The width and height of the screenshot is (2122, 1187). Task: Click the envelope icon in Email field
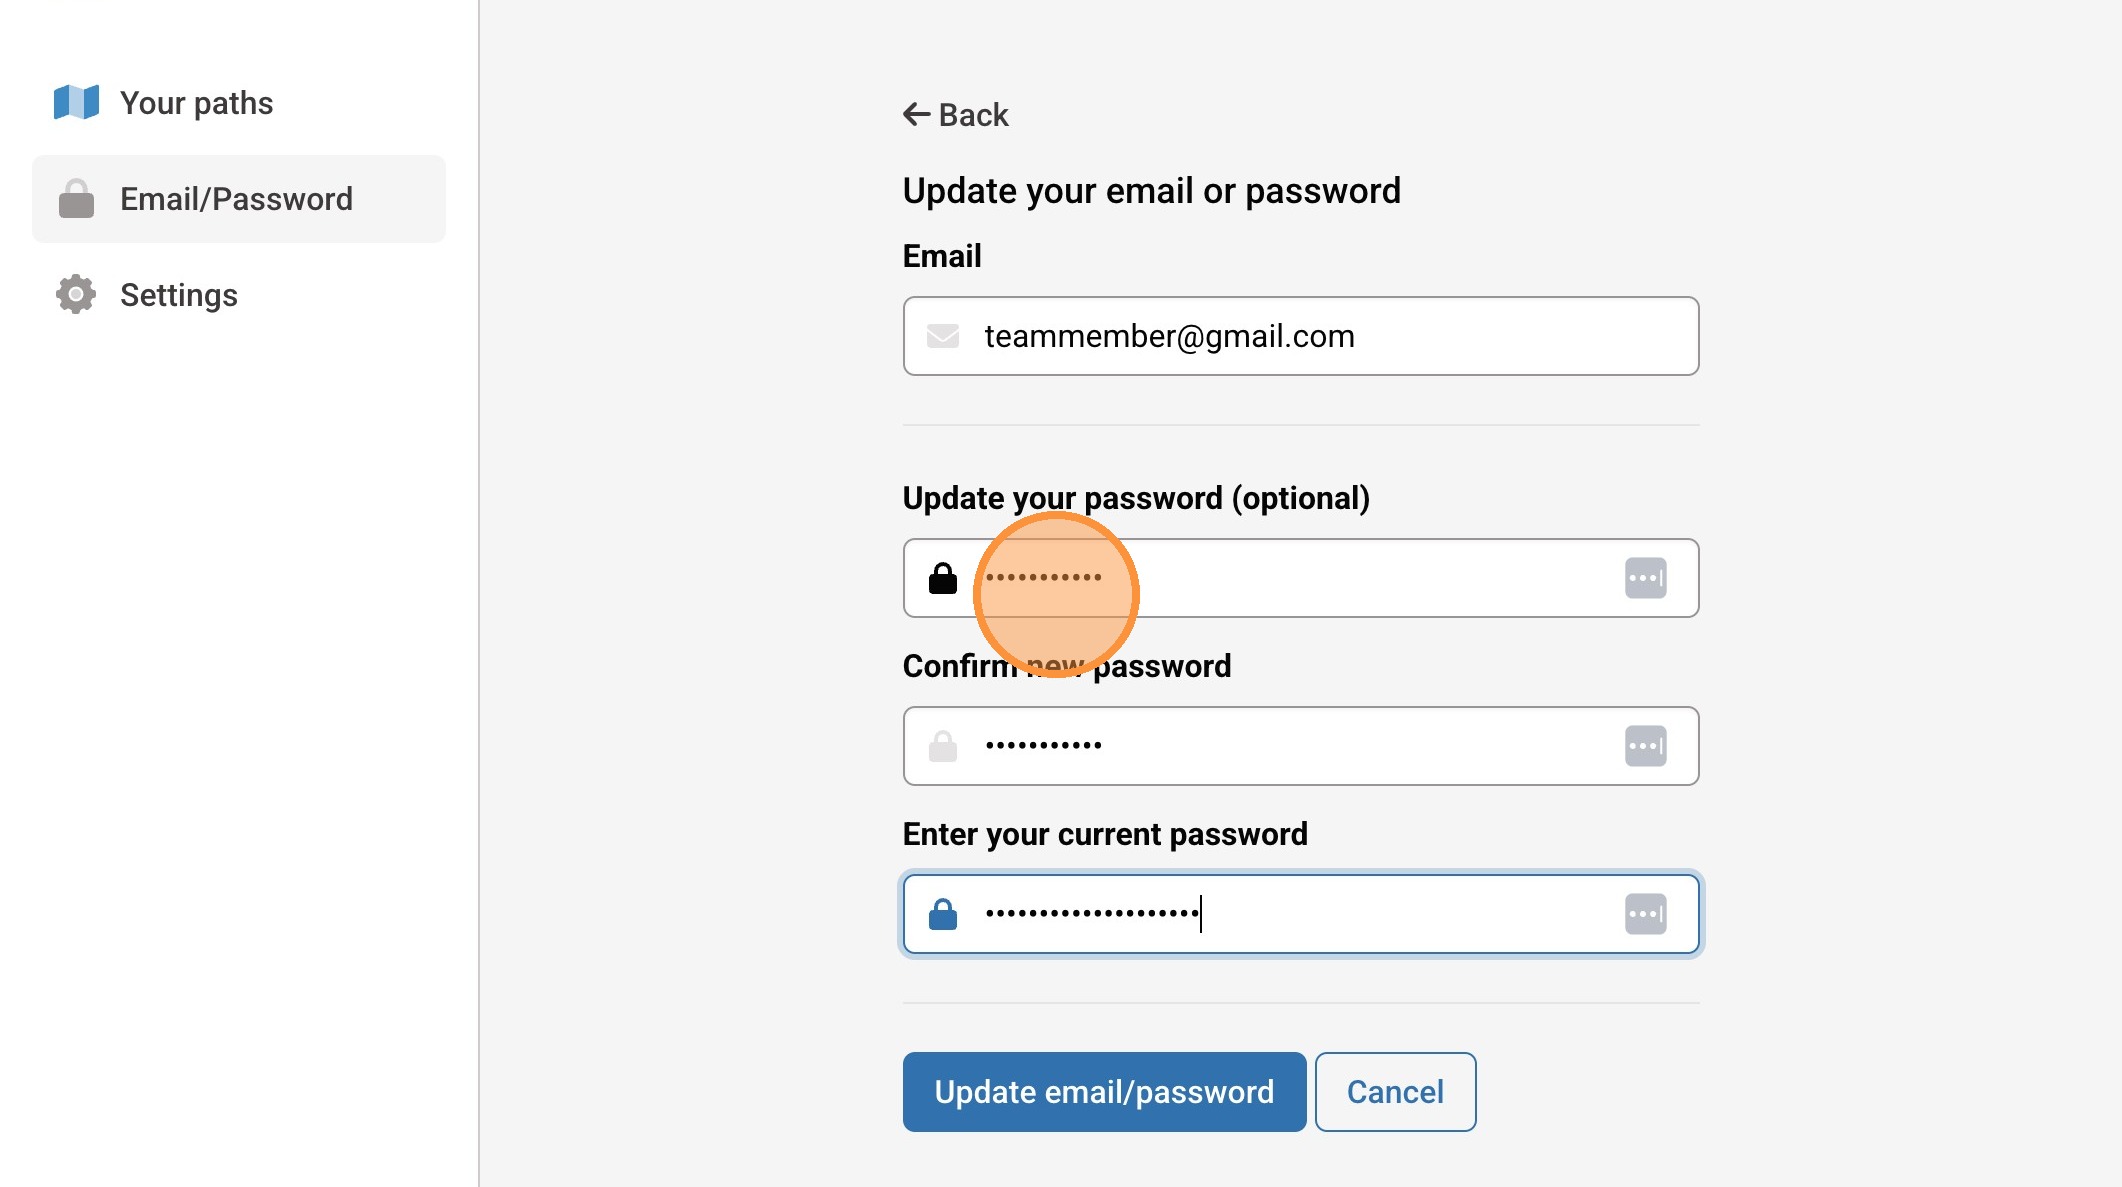(x=942, y=336)
